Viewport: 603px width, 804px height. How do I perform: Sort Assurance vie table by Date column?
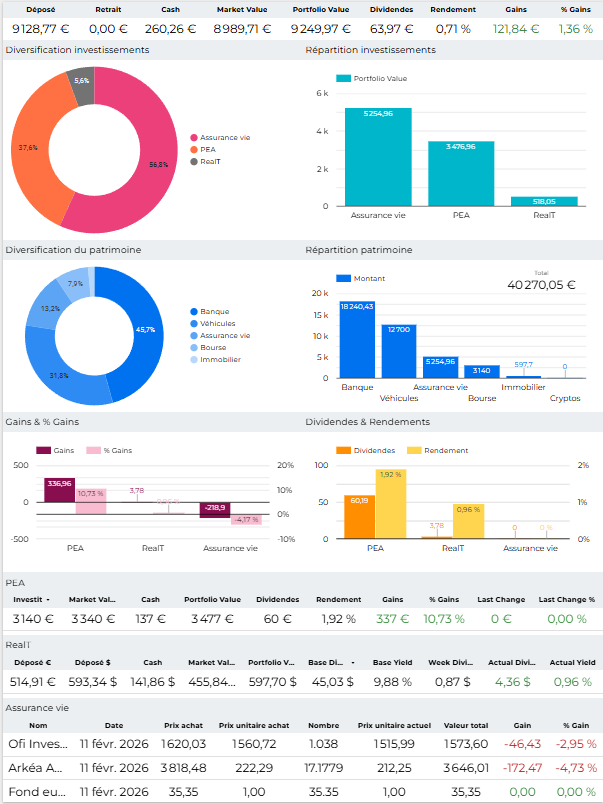pyautogui.click(x=113, y=725)
